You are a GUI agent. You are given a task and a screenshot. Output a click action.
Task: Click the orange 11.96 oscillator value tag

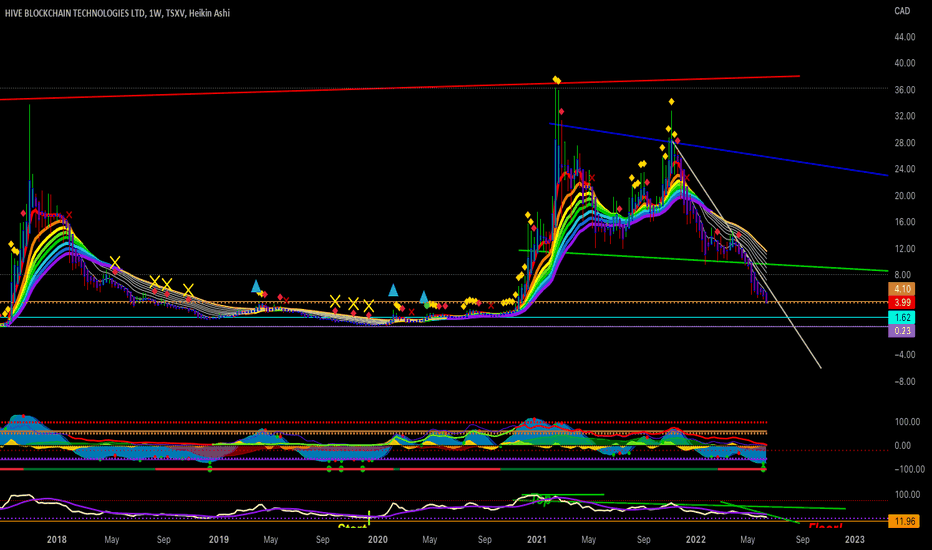(903, 521)
